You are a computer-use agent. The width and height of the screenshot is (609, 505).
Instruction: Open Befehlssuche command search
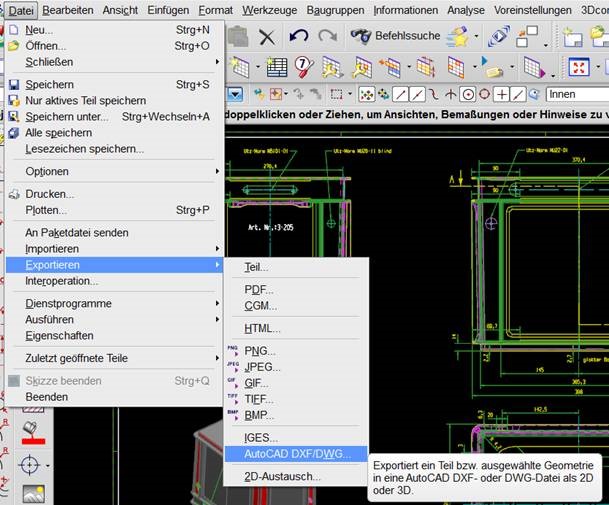[393, 37]
